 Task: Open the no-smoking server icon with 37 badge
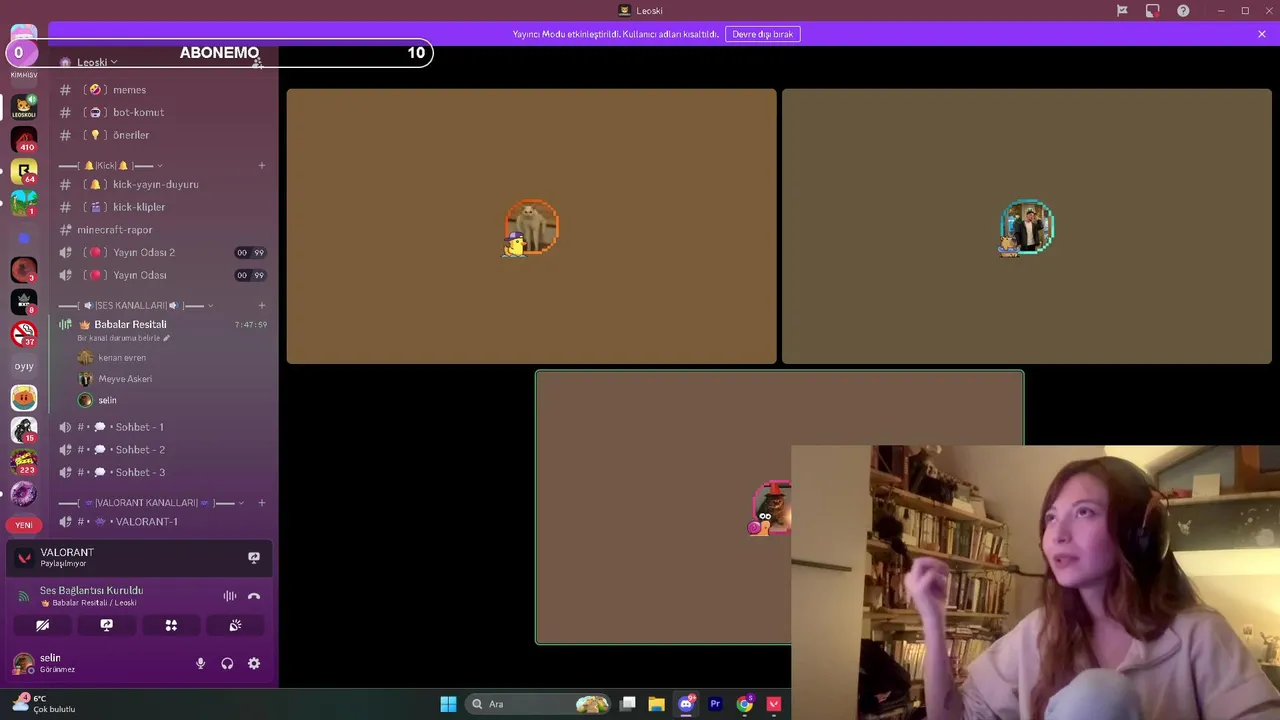24,333
